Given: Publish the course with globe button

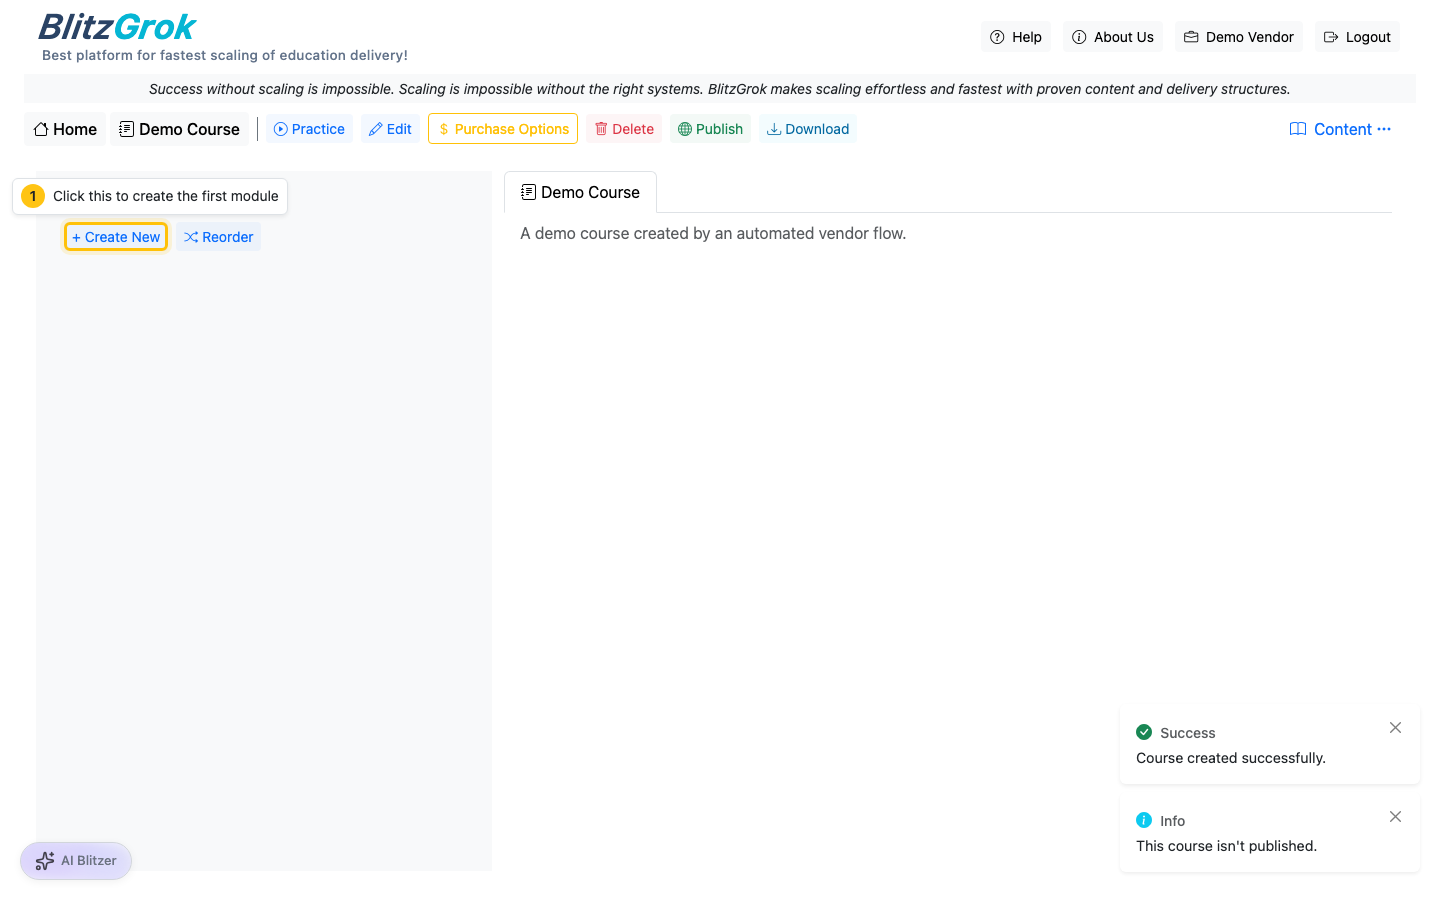Looking at the screenshot, I should click(710, 129).
